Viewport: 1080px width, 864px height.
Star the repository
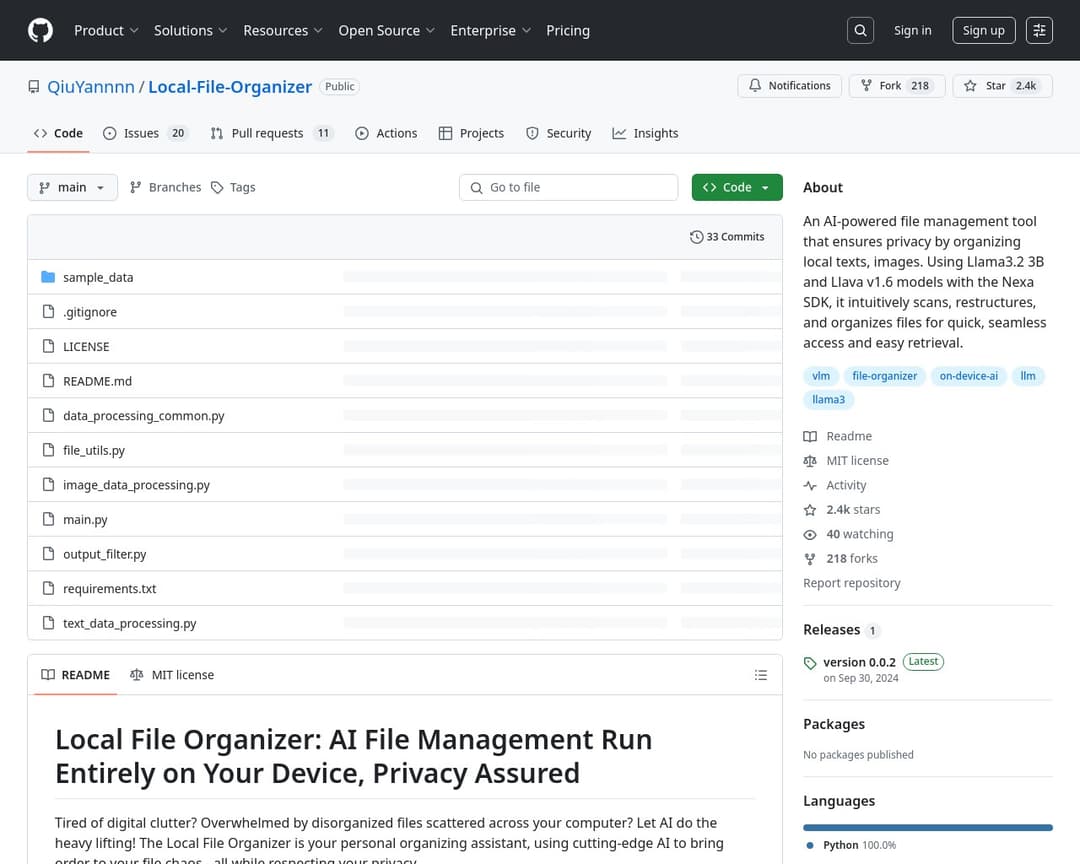1002,85
